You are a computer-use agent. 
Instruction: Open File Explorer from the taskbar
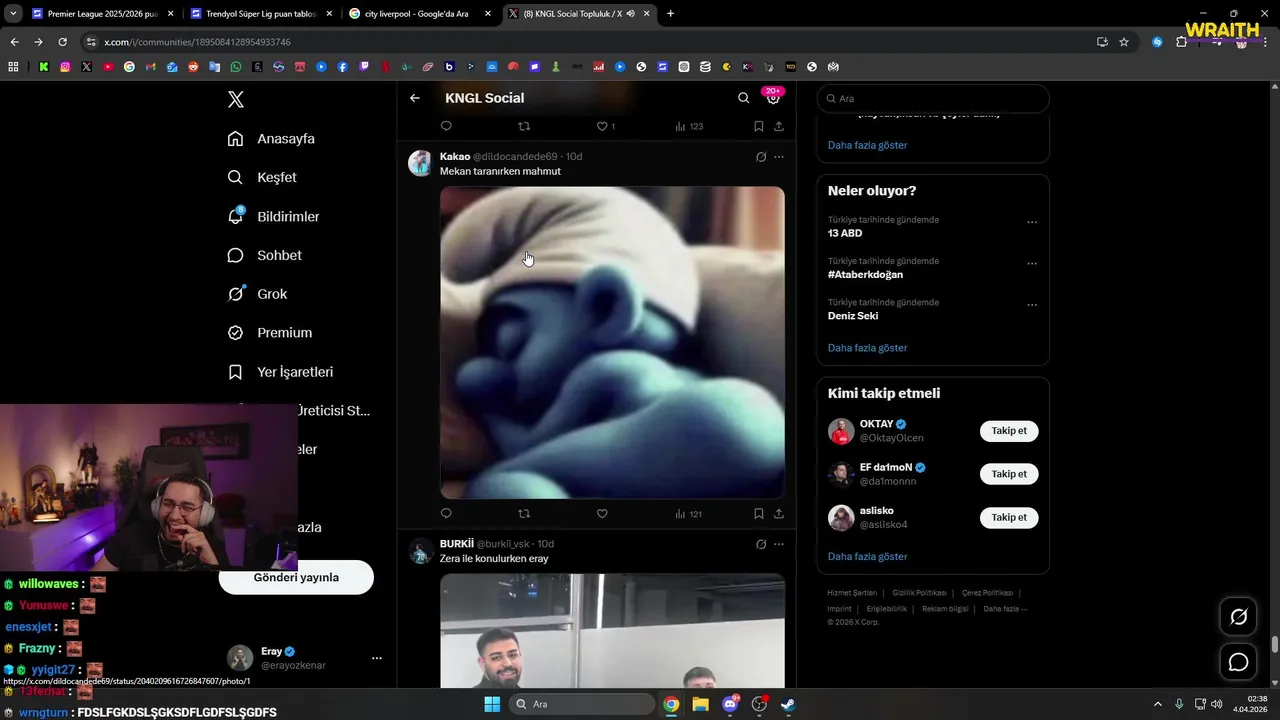click(700, 704)
